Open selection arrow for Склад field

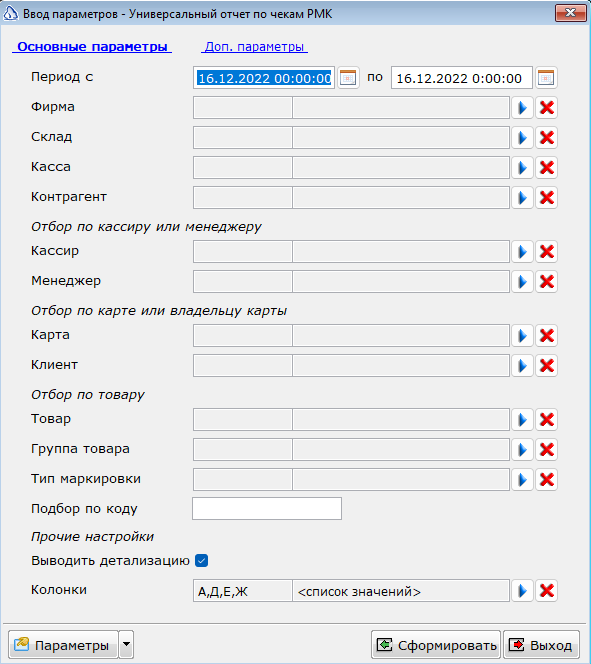pyautogui.click(x=522, y=138)
